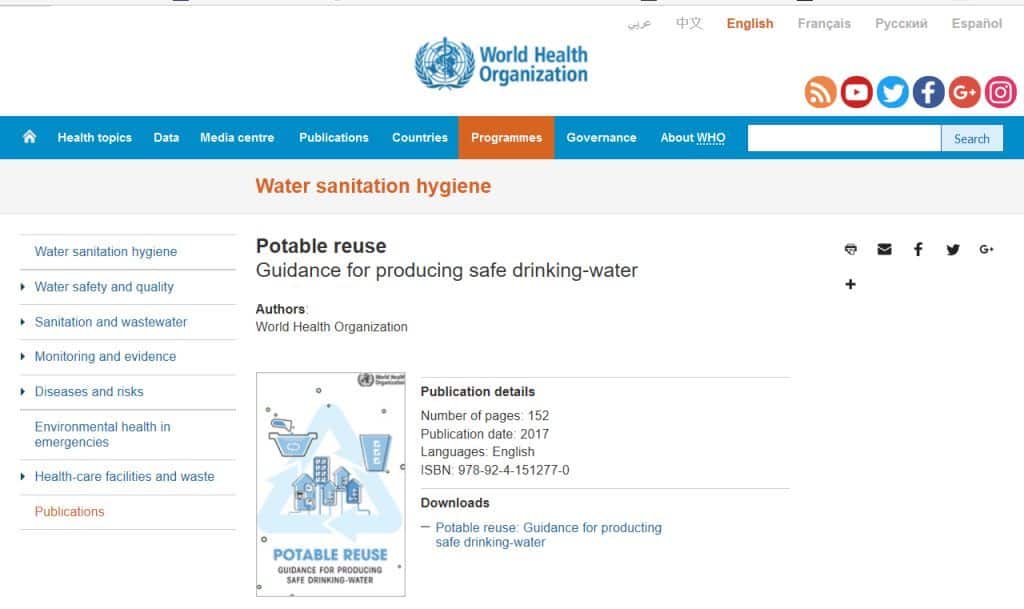This screenshot has height=609, width=1024.
Task: Go to home via house icon
Action: click(29, 137)
